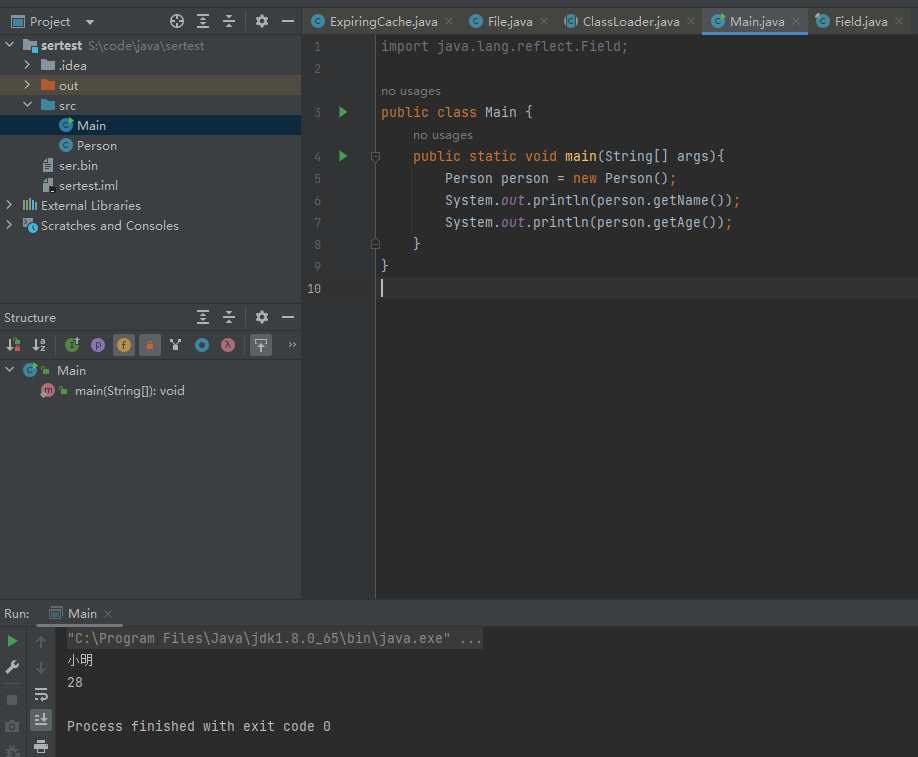Toggle Always Select Opened Element
Image resolution: width=918 pixels, height=757 pixels.
click(261, 345)
